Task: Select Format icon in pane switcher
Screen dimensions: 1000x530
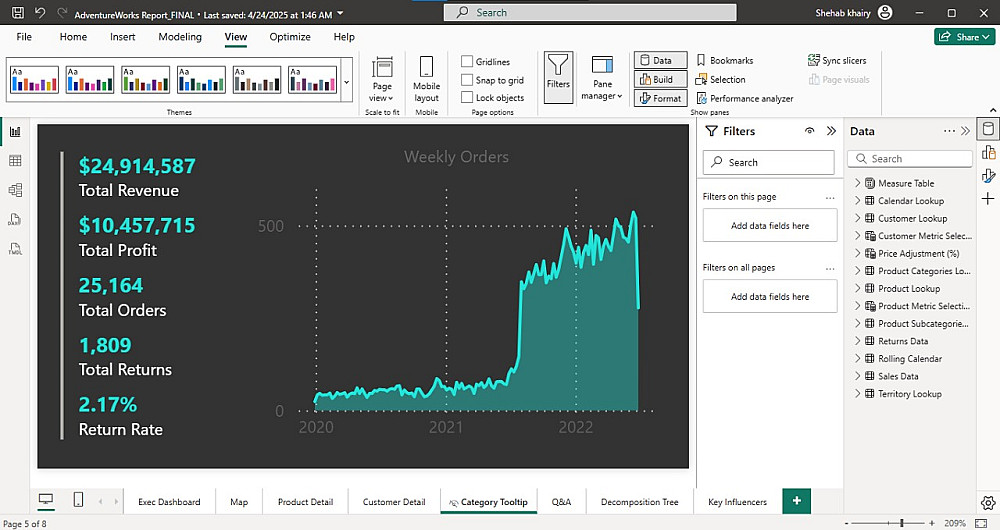Action: tap(988, 175)
